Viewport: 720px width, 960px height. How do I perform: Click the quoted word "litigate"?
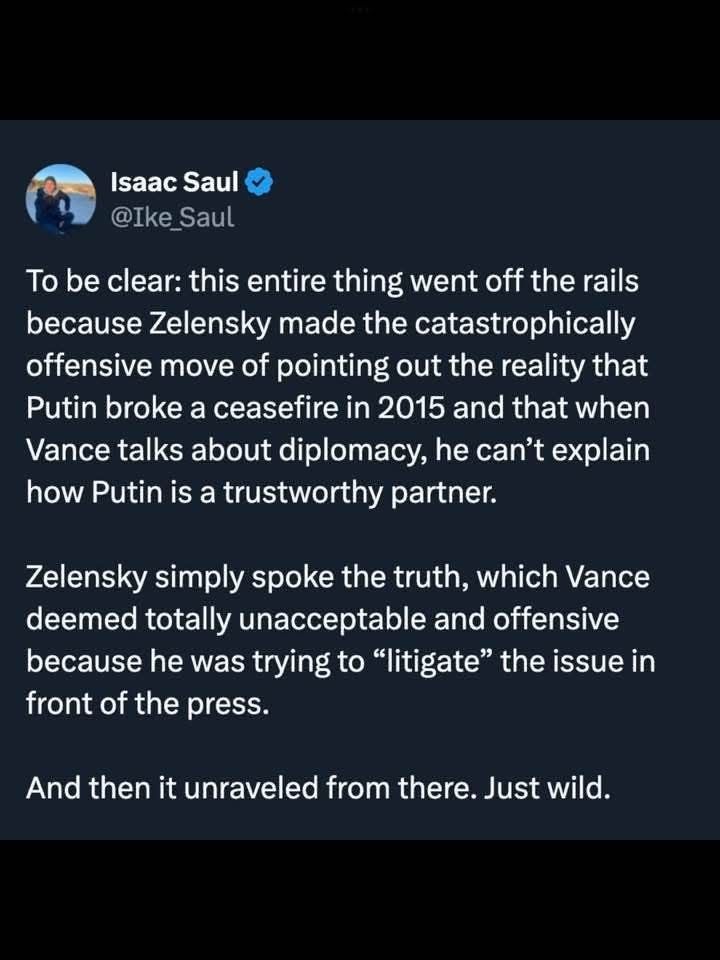[x=432, y=662]
